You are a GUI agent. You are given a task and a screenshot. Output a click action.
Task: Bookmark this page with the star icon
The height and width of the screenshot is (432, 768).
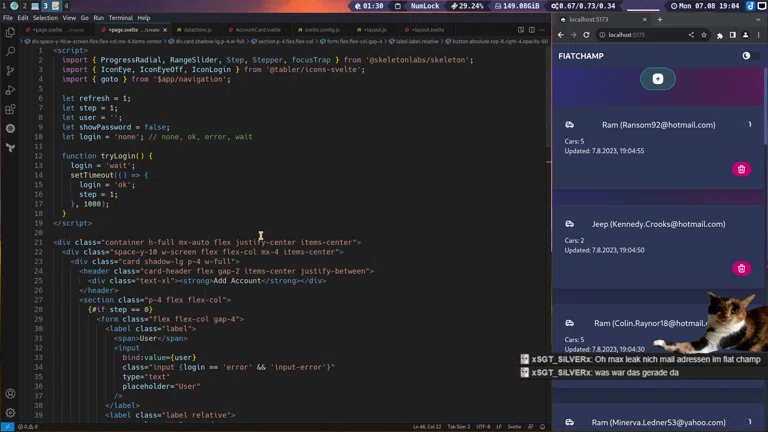[x=704, y=35]
